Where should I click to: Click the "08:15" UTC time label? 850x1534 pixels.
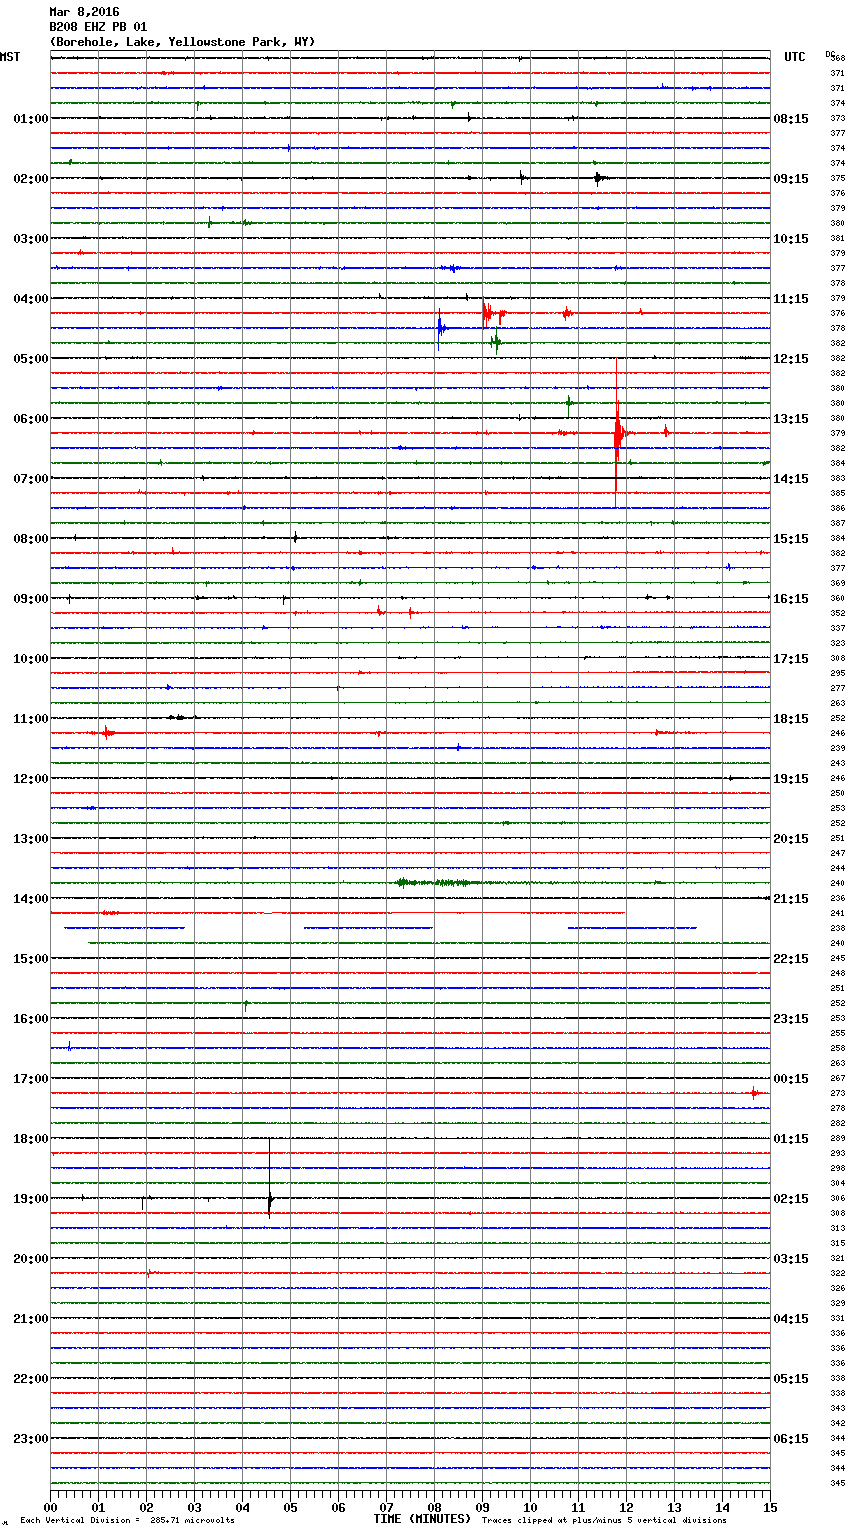coord(791,119)
